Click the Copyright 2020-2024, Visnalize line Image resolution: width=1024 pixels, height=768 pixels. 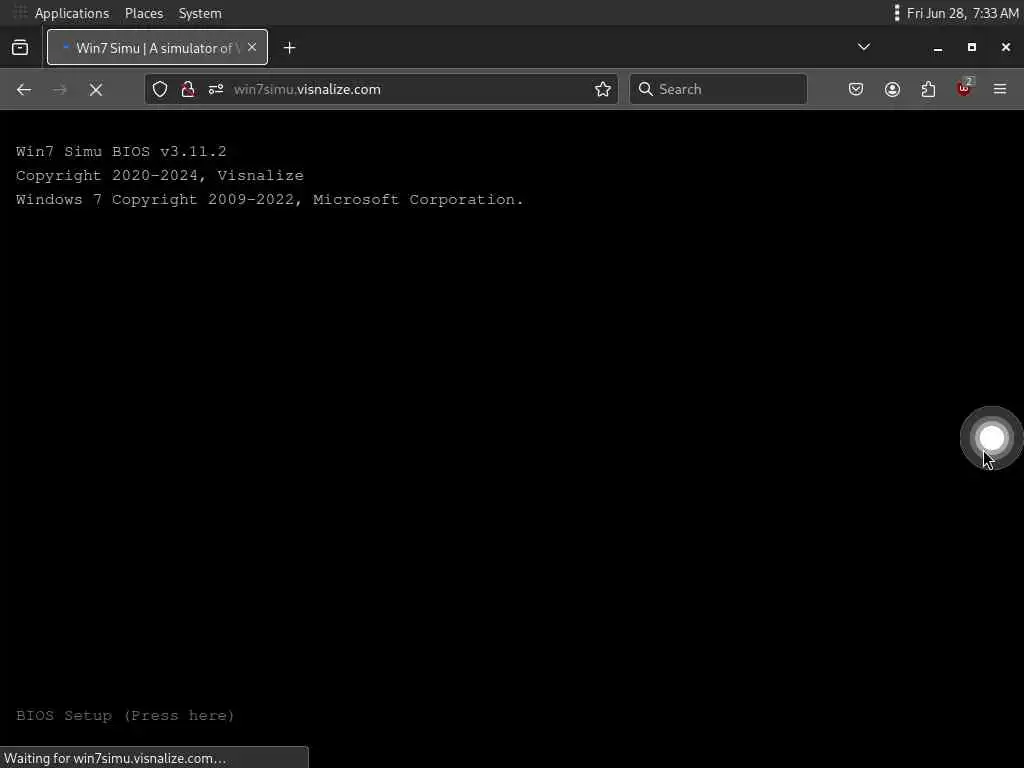pos(159,176)
